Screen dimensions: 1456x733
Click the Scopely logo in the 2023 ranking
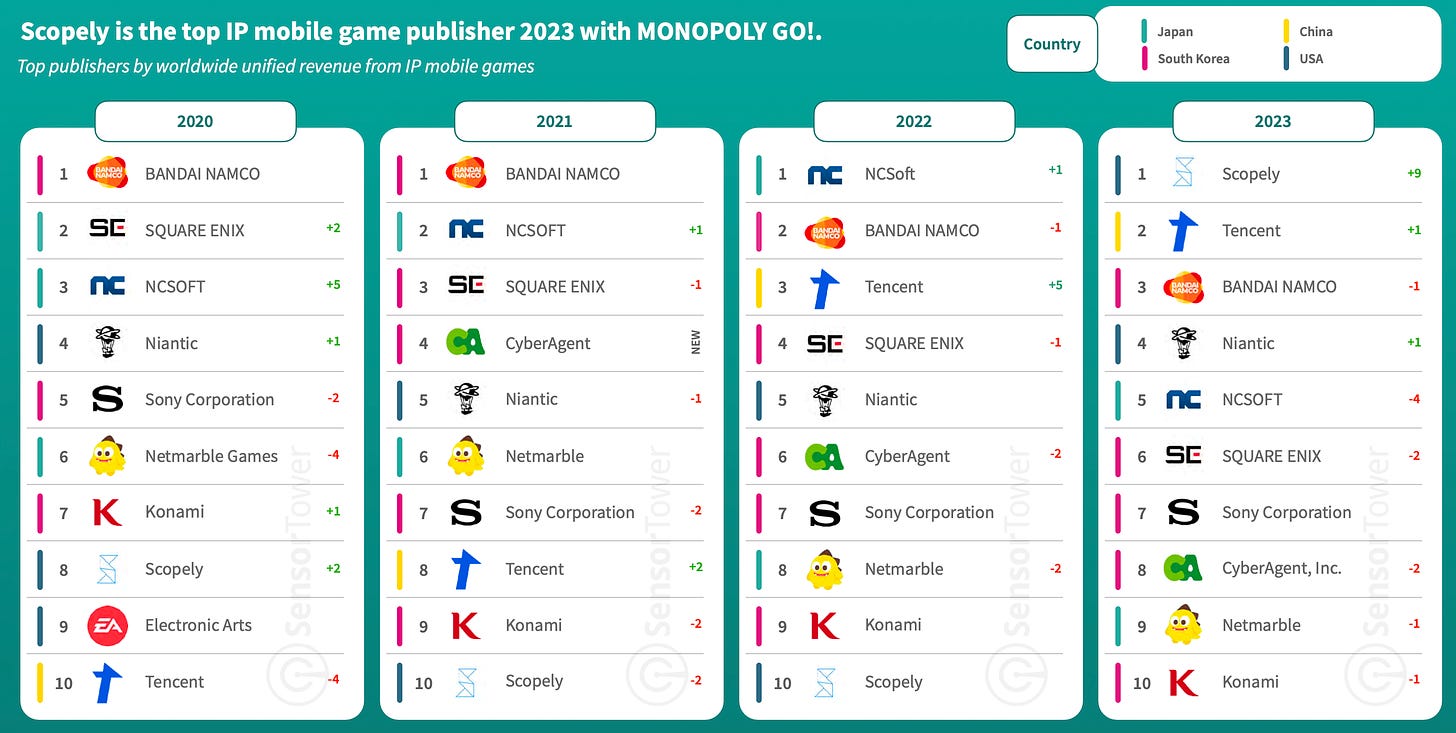(1183, 174)
